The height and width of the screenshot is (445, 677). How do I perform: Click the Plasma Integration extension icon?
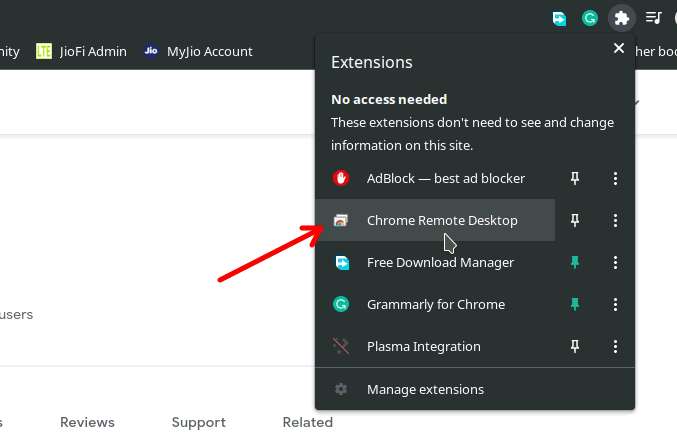(341, 346)
